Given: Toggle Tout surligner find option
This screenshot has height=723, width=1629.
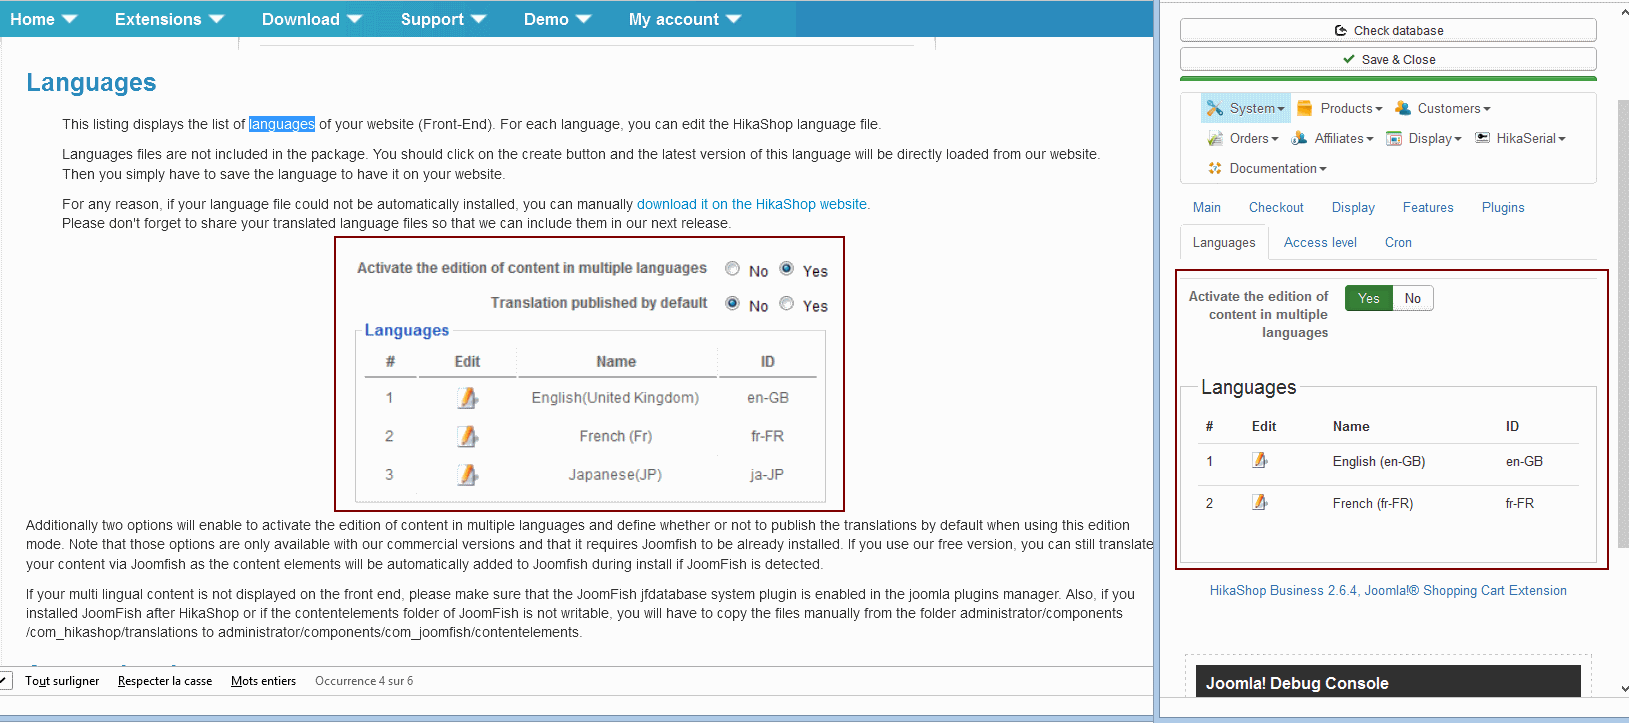Looking at the screenshot, I should point(62,681).
